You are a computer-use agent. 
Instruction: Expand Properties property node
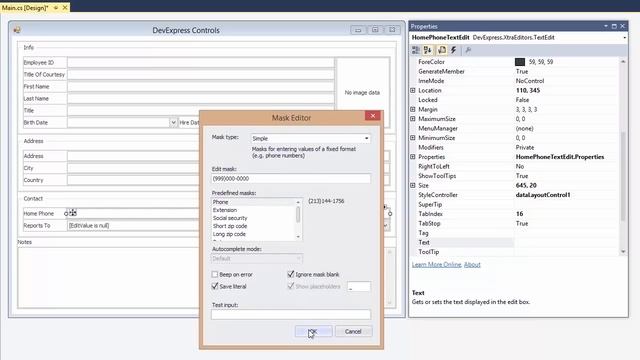[x=413, y=157]
